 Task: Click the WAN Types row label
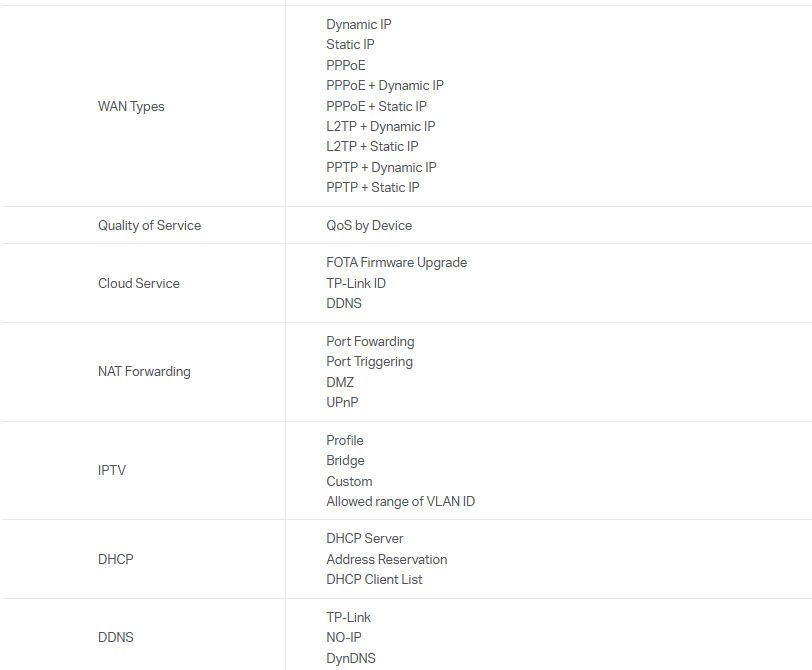(131, 106)
